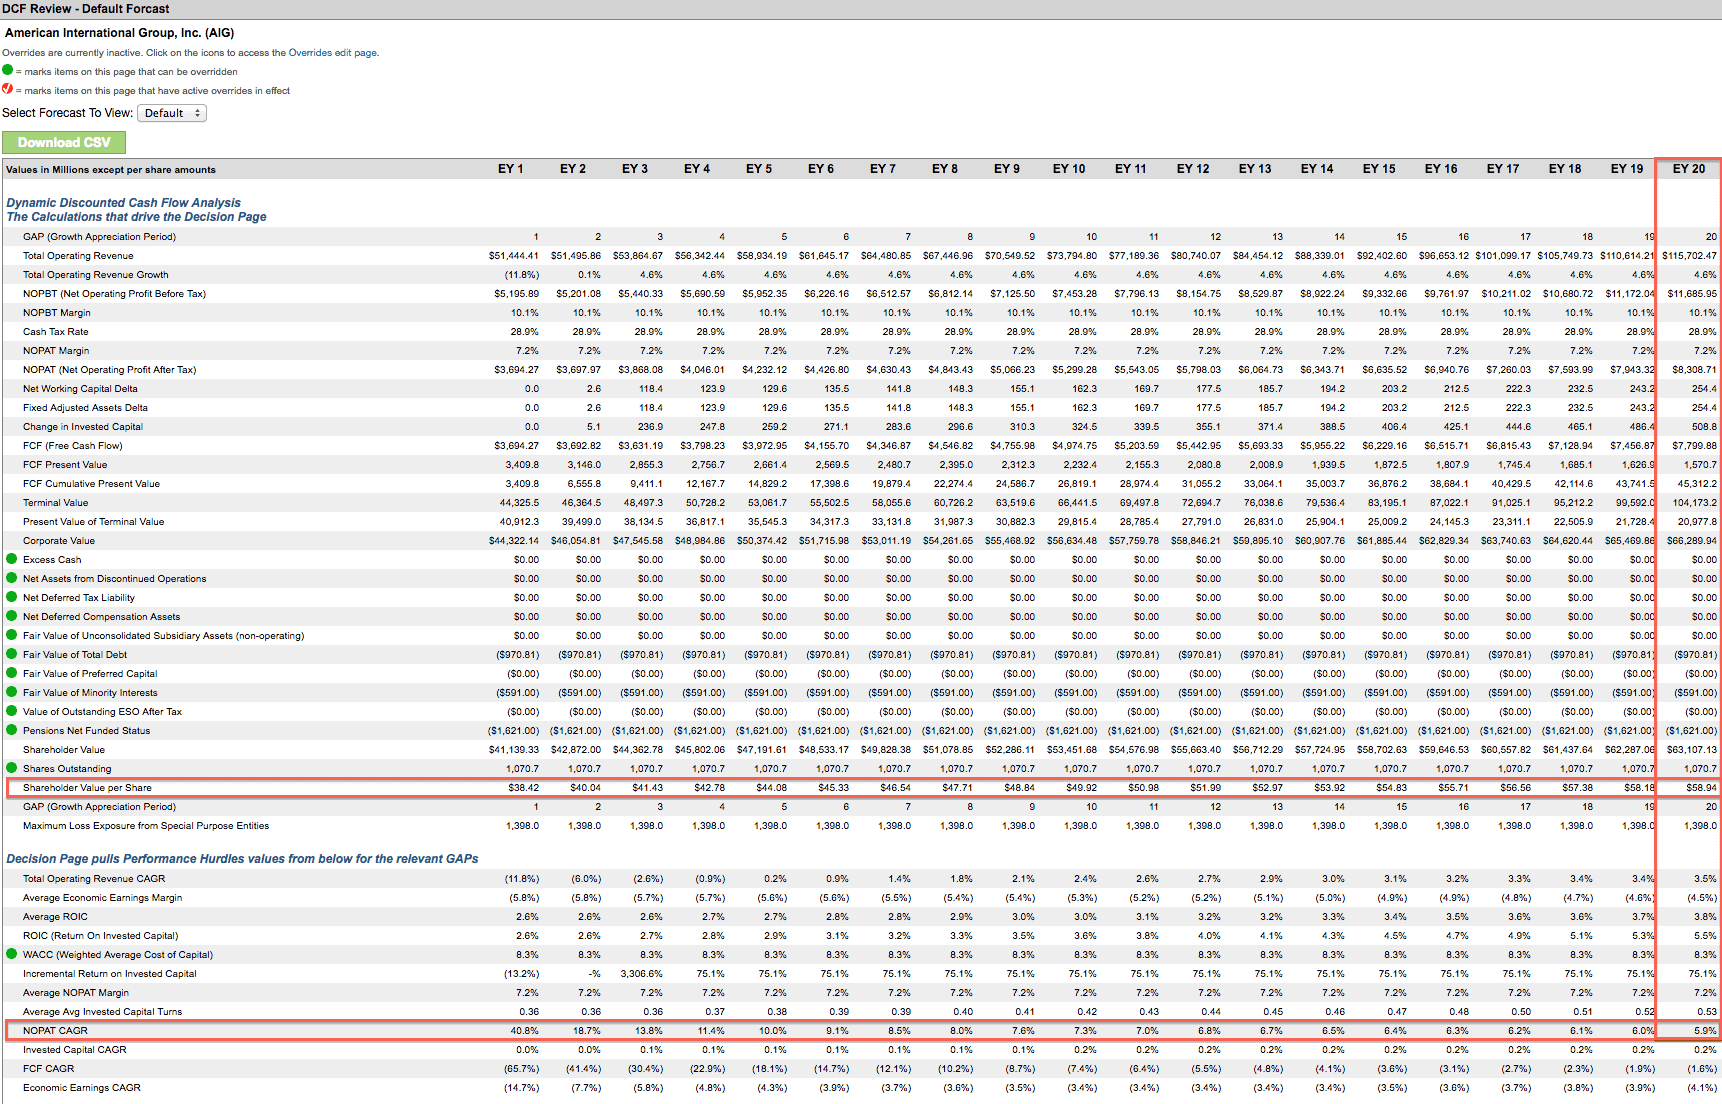Select the EY 10 column header
This screenshot has width=1722, height=1104.
click(x=1069, y=169)
